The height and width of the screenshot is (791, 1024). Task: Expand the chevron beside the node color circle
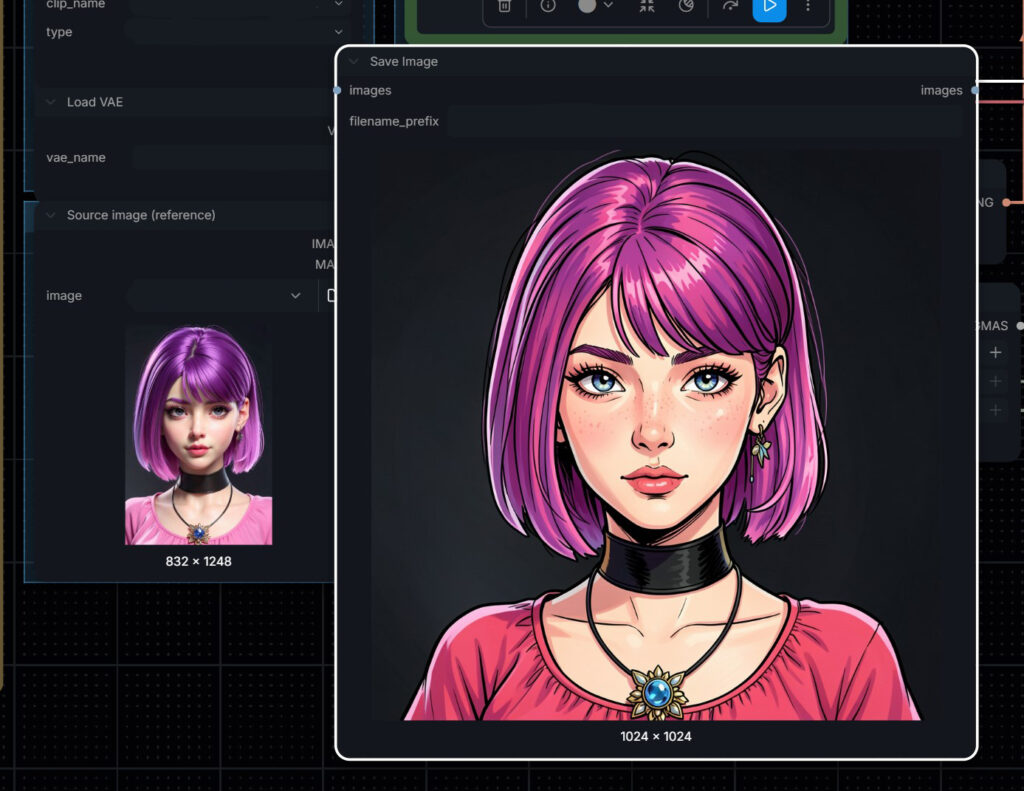608,5
